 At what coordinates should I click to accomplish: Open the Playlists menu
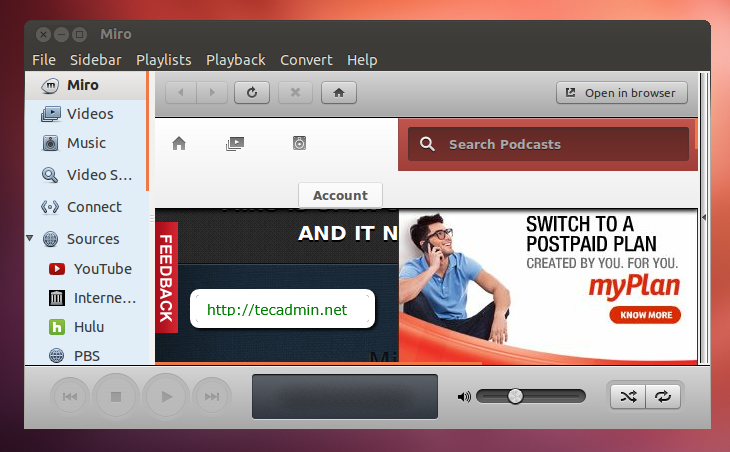coord(164,60)
